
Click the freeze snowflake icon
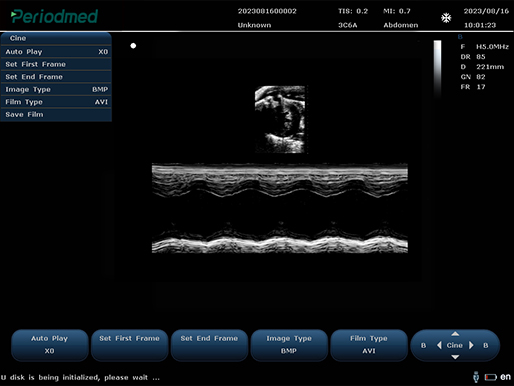tap(446, 18)
